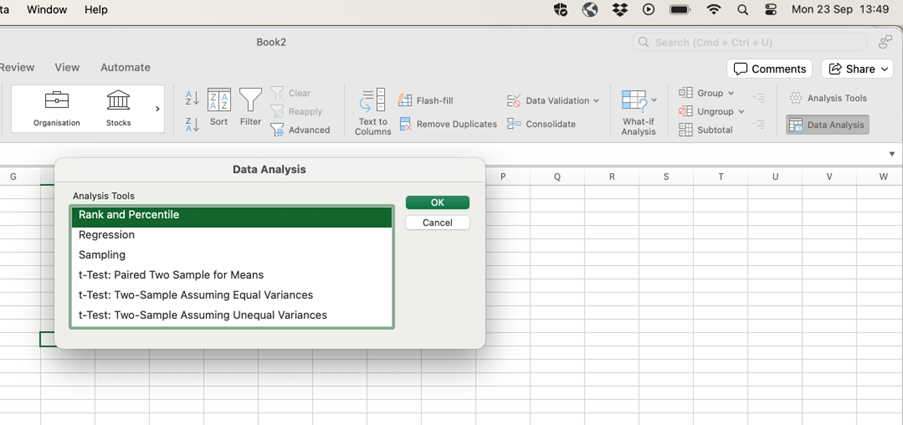The height and width of the screenshot is (425, 903).
Task: Cancel the Data Analysis dialog
Action: pyautogui.click(x=437, y=222)
